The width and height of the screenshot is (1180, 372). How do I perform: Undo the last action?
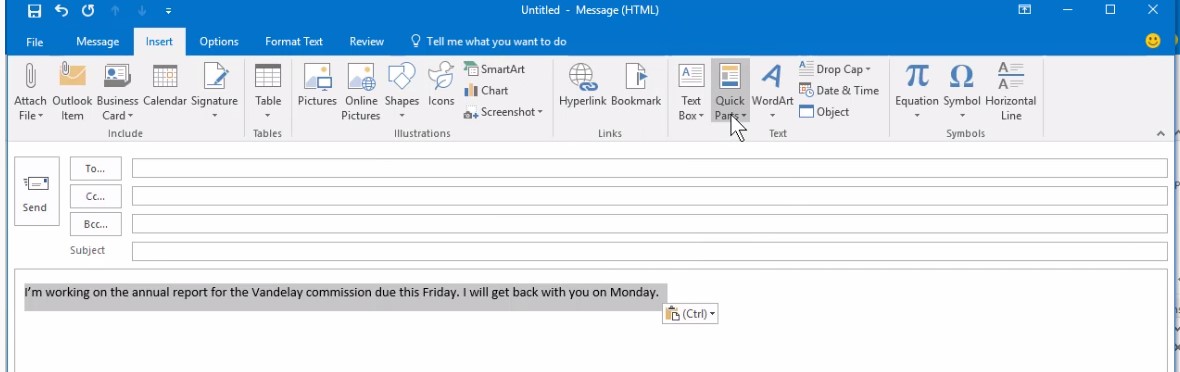click(62, 11)
